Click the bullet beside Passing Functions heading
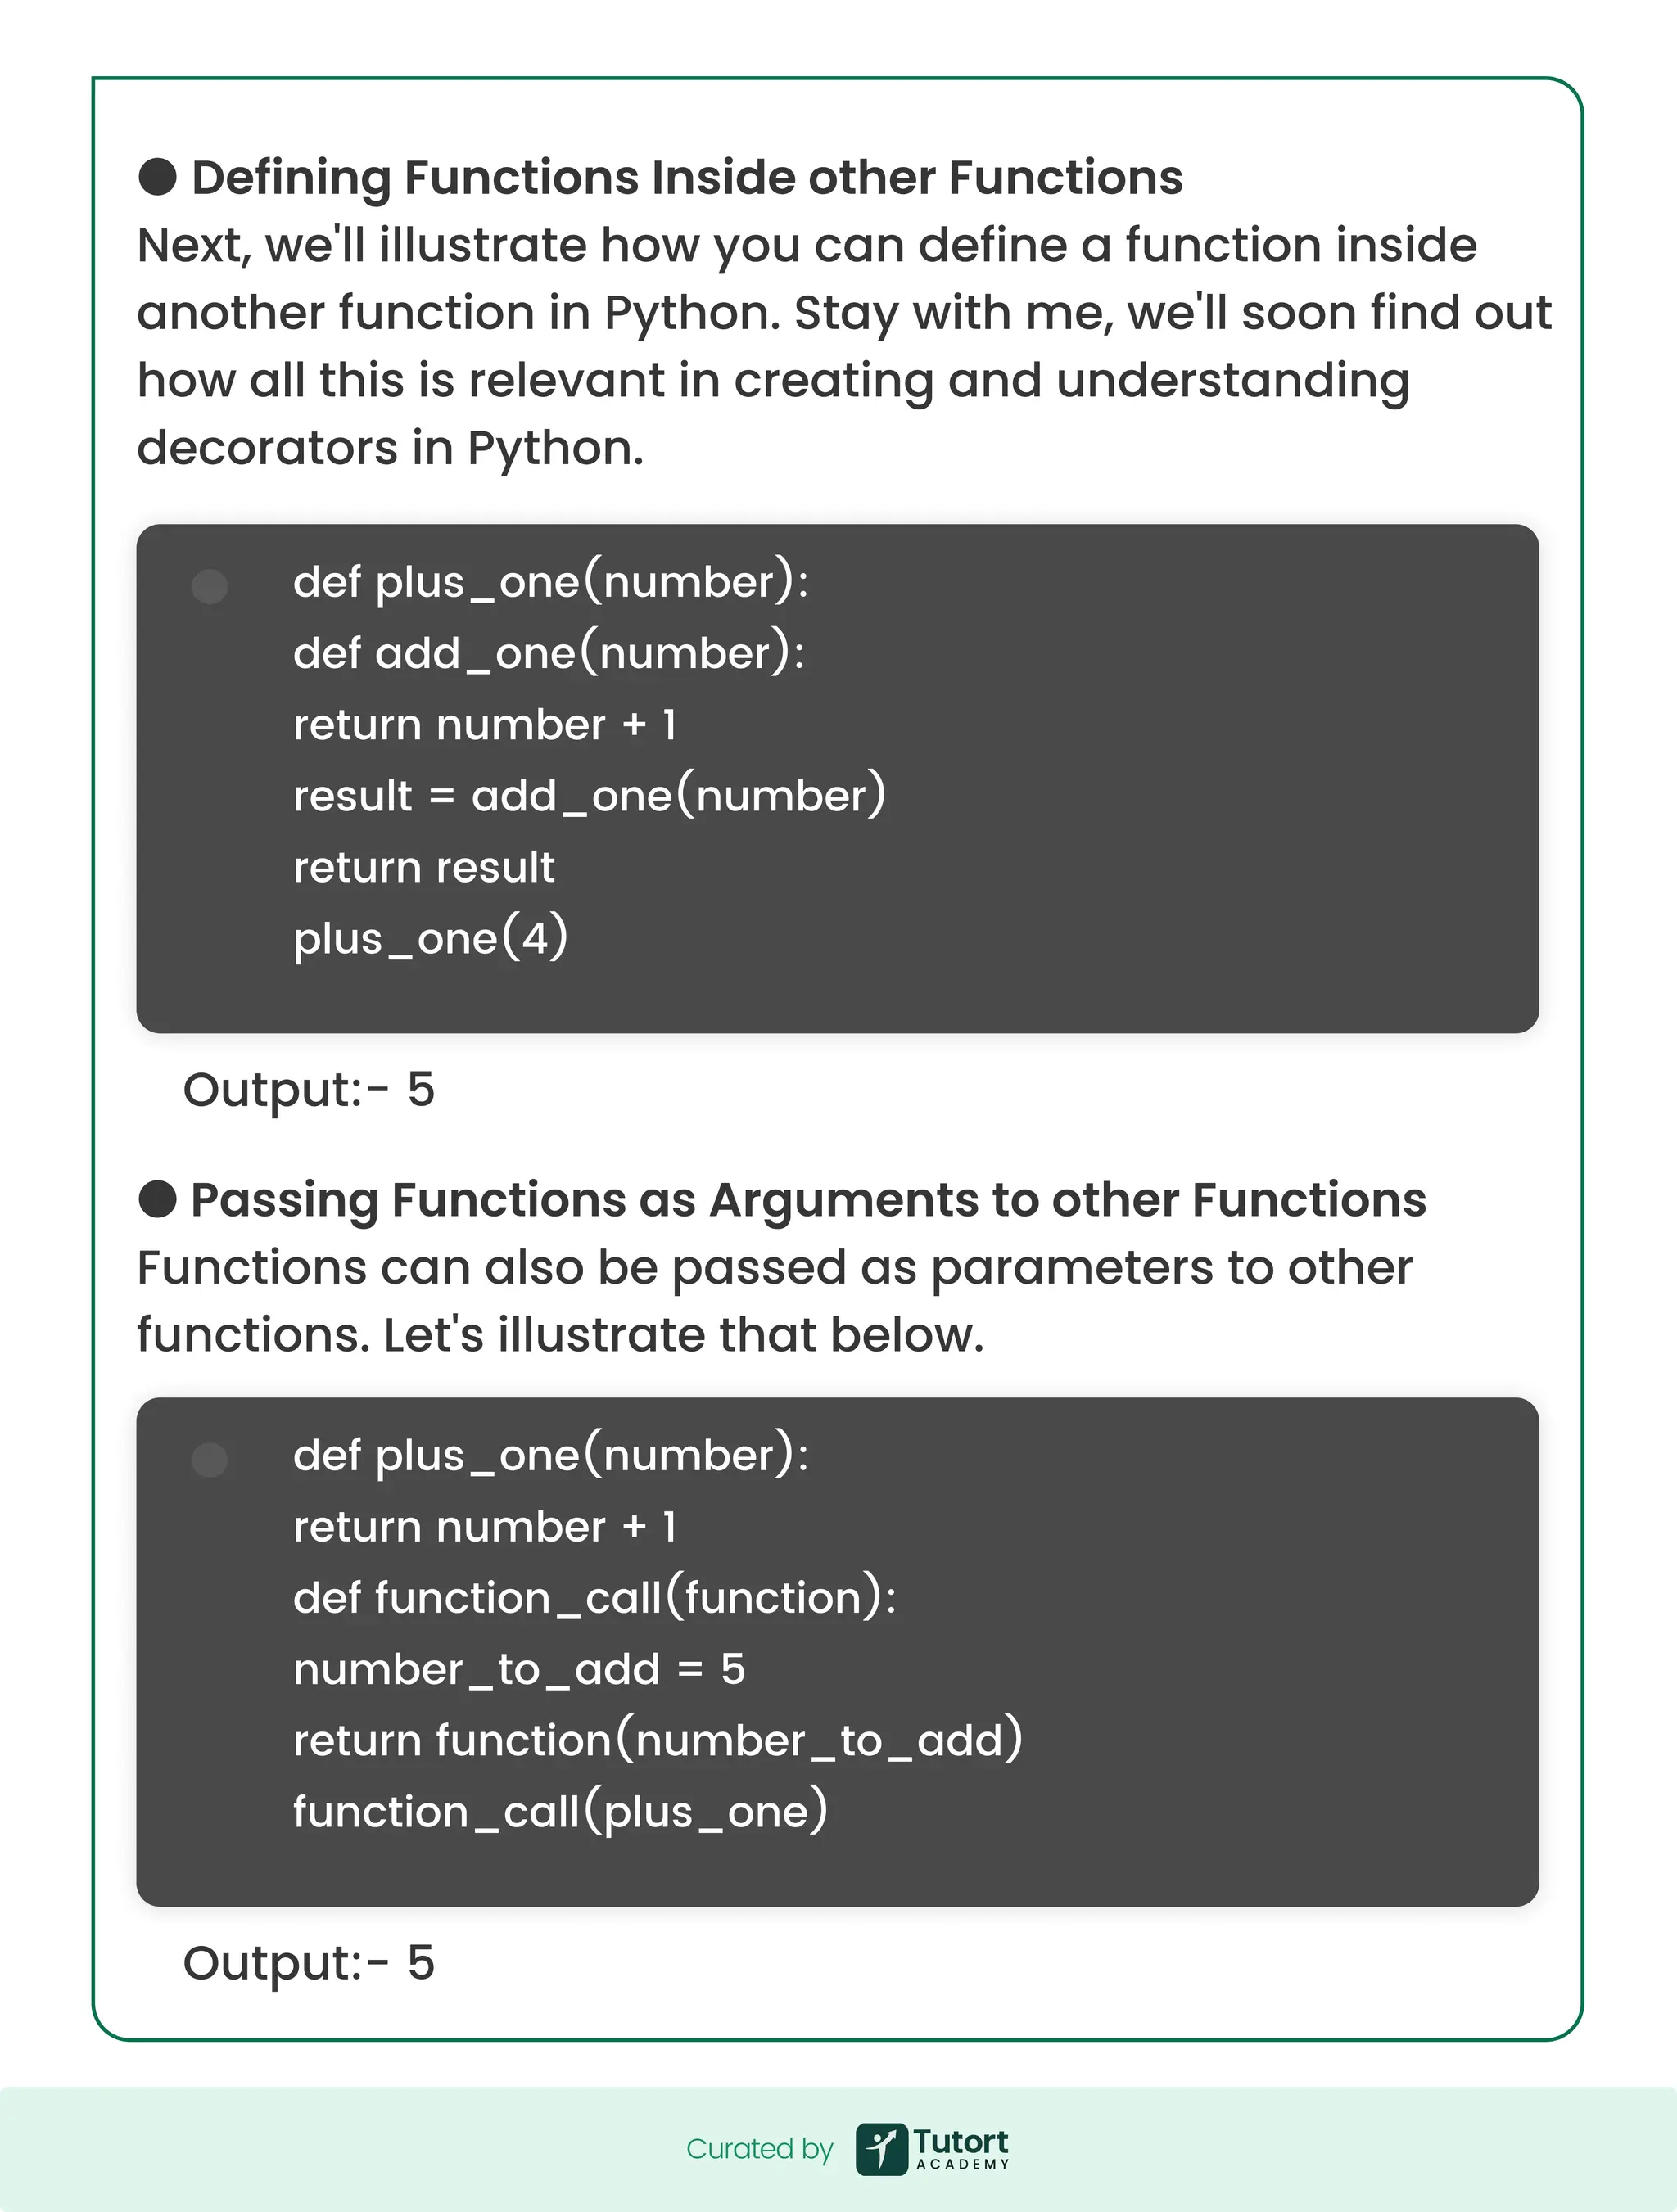 tap(157, 1199)
